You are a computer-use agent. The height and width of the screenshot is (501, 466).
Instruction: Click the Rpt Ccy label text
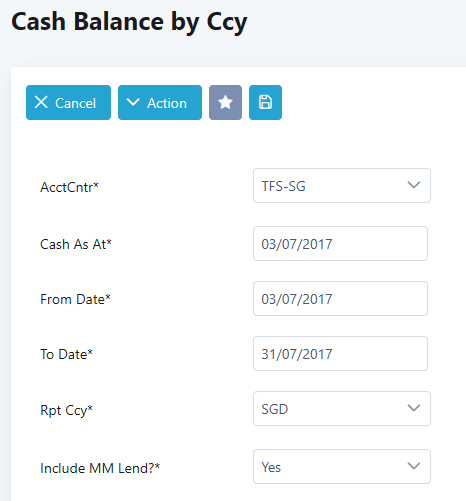click(x=66, y=410)
